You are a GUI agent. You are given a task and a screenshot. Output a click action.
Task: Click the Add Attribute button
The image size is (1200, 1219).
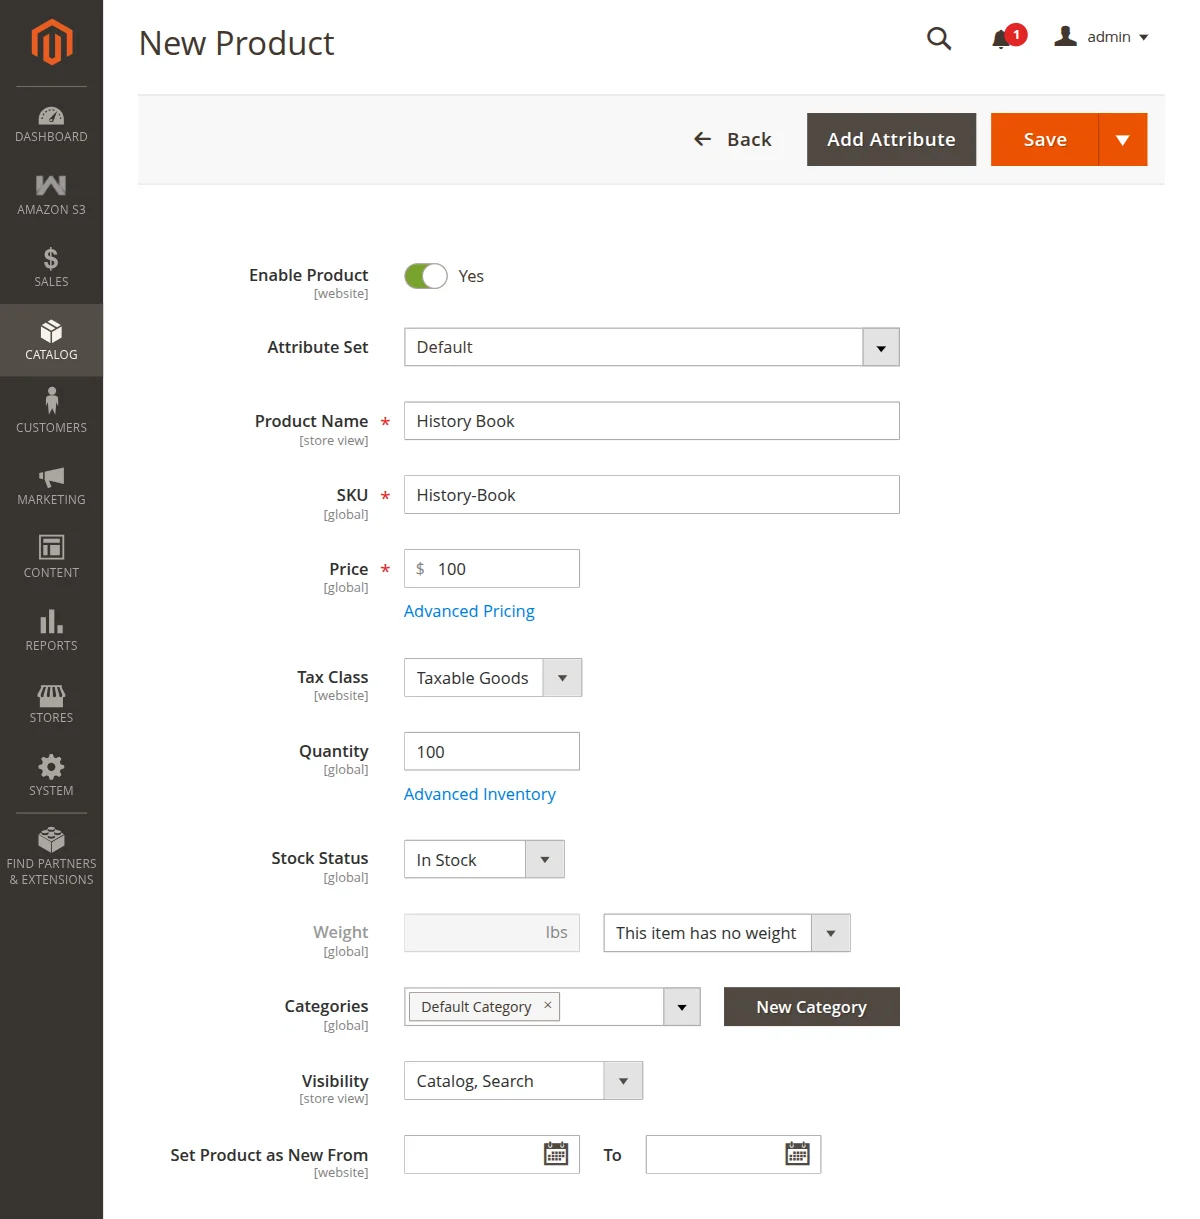890,140
